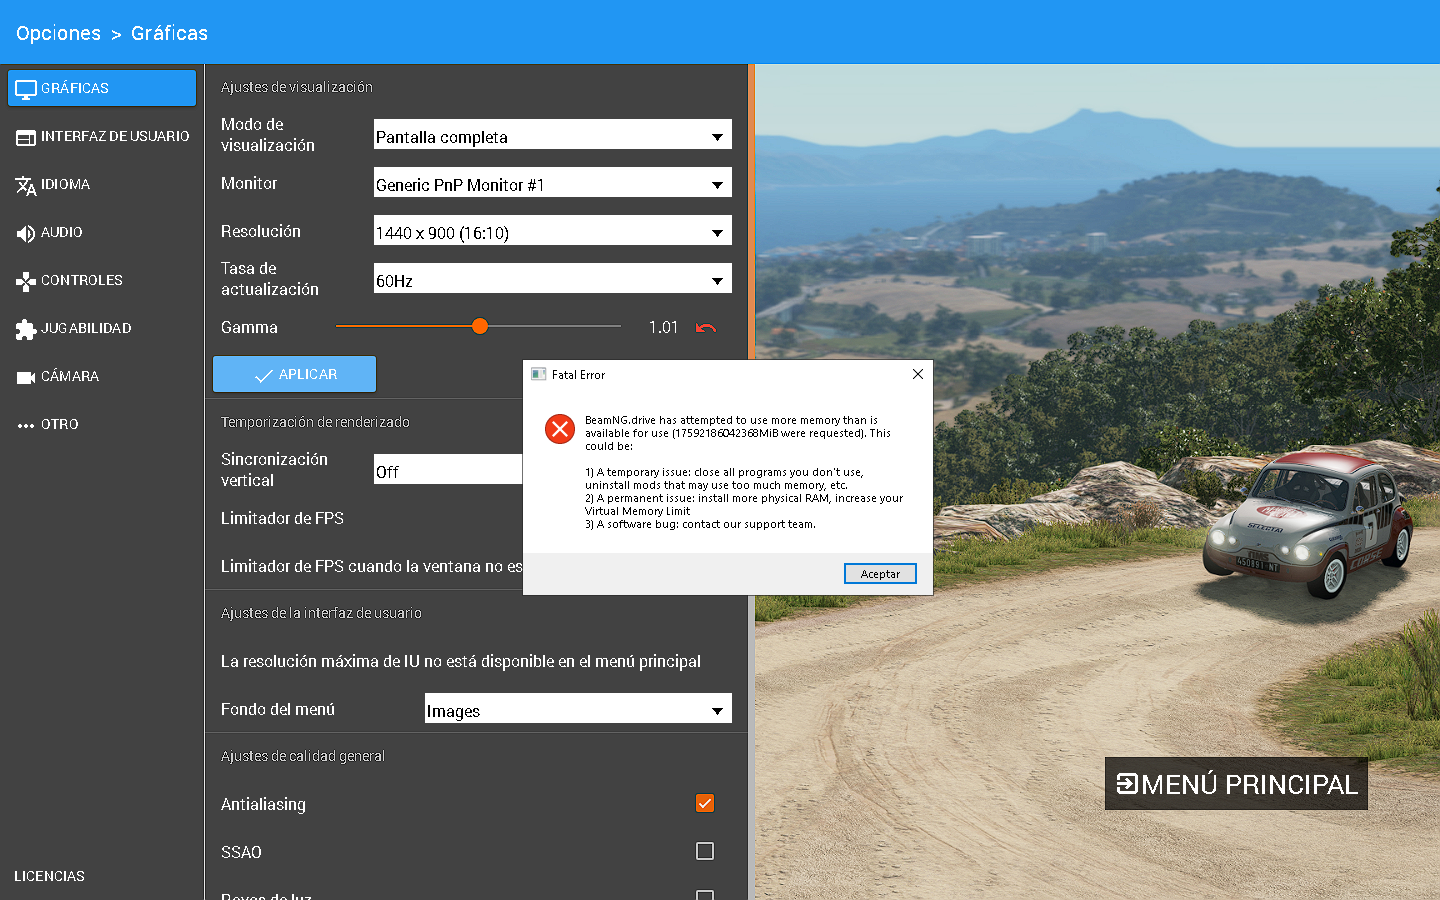
Task: Click Opciones in the breadcrumb
Action: click(58, 33)
